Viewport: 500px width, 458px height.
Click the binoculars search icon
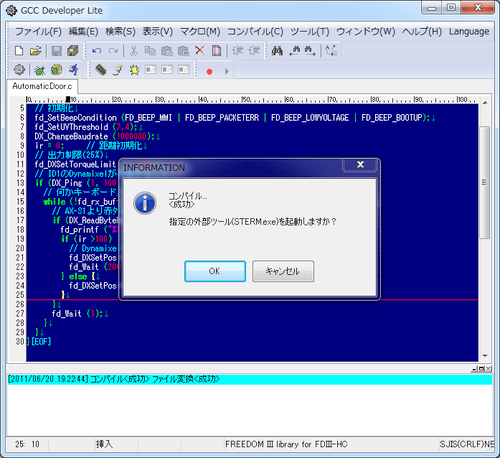coord(277,51)
